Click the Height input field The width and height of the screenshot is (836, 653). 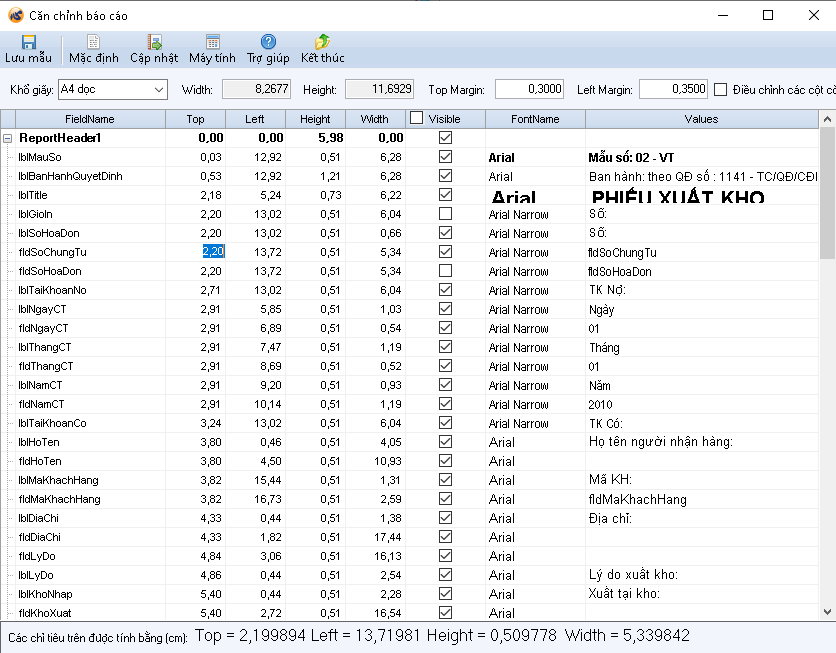point(379,89)
